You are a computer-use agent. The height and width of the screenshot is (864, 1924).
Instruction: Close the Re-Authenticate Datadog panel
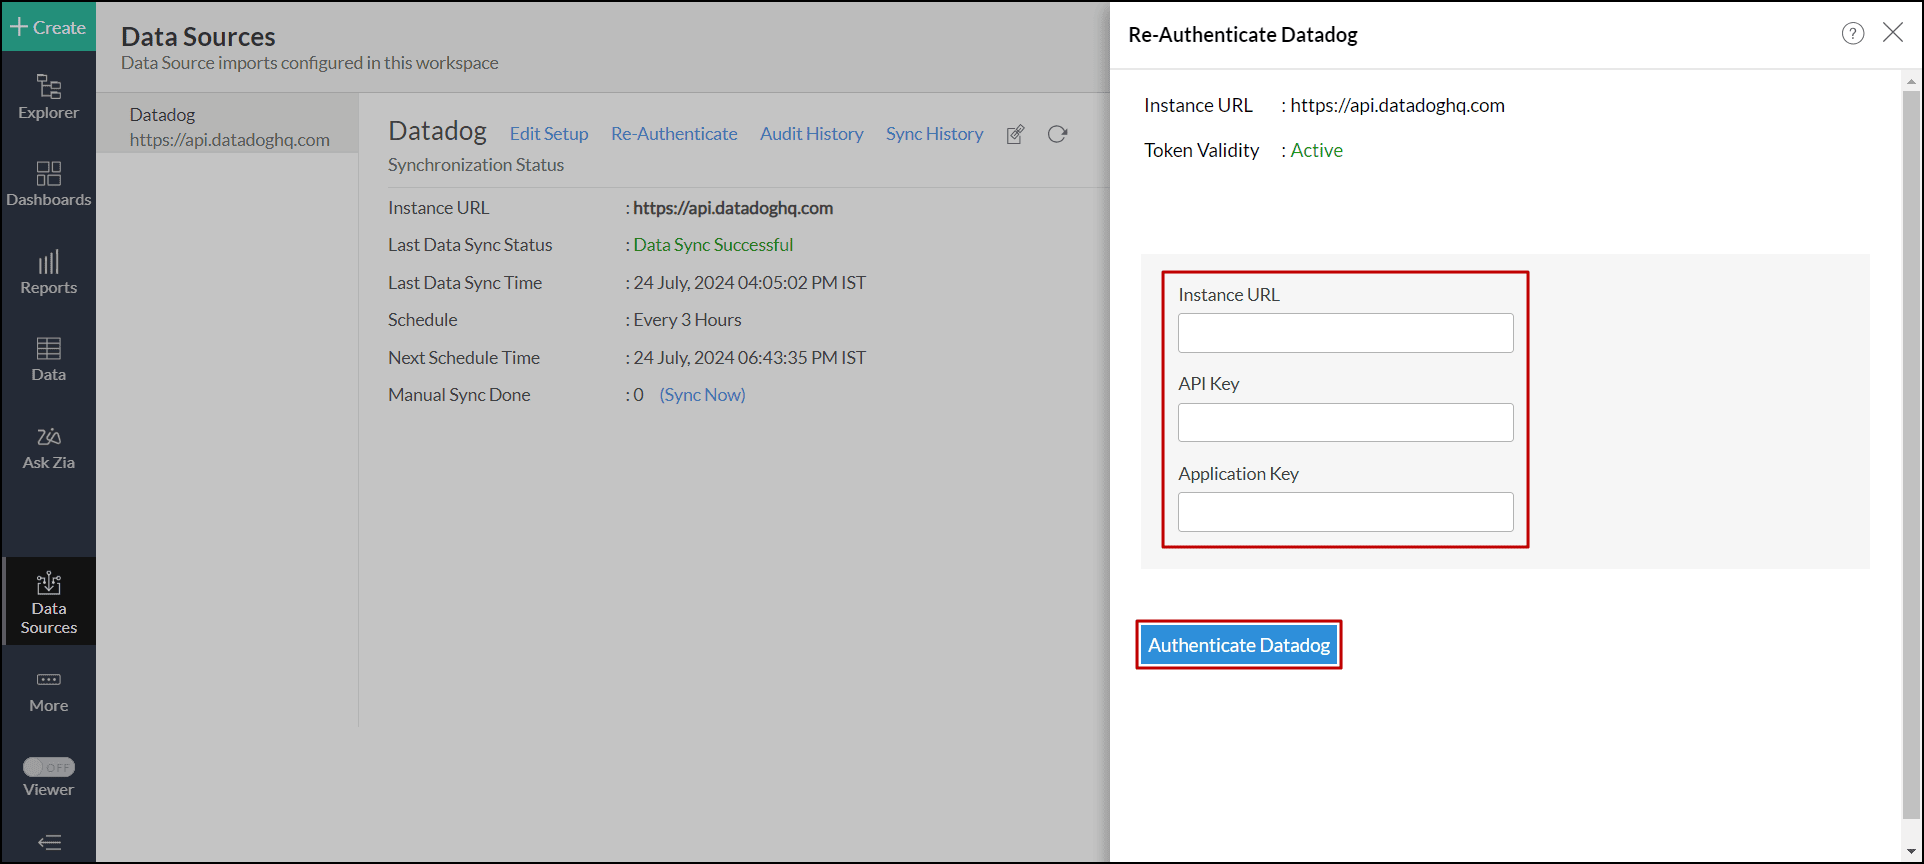point(1892,33)
